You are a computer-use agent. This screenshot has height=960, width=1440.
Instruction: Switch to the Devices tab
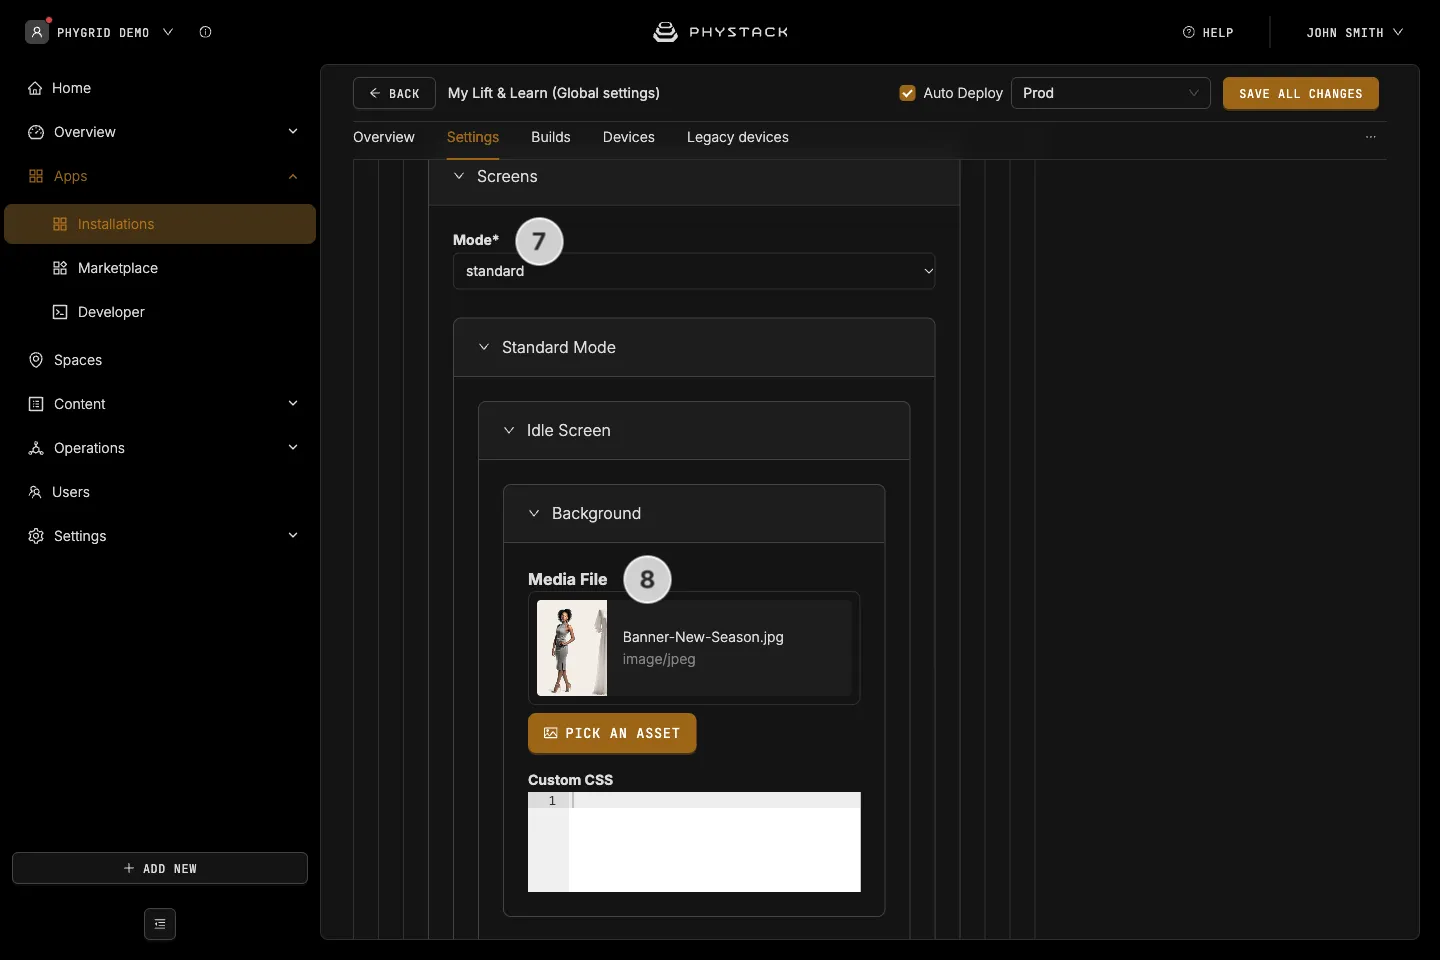(629, 137)
